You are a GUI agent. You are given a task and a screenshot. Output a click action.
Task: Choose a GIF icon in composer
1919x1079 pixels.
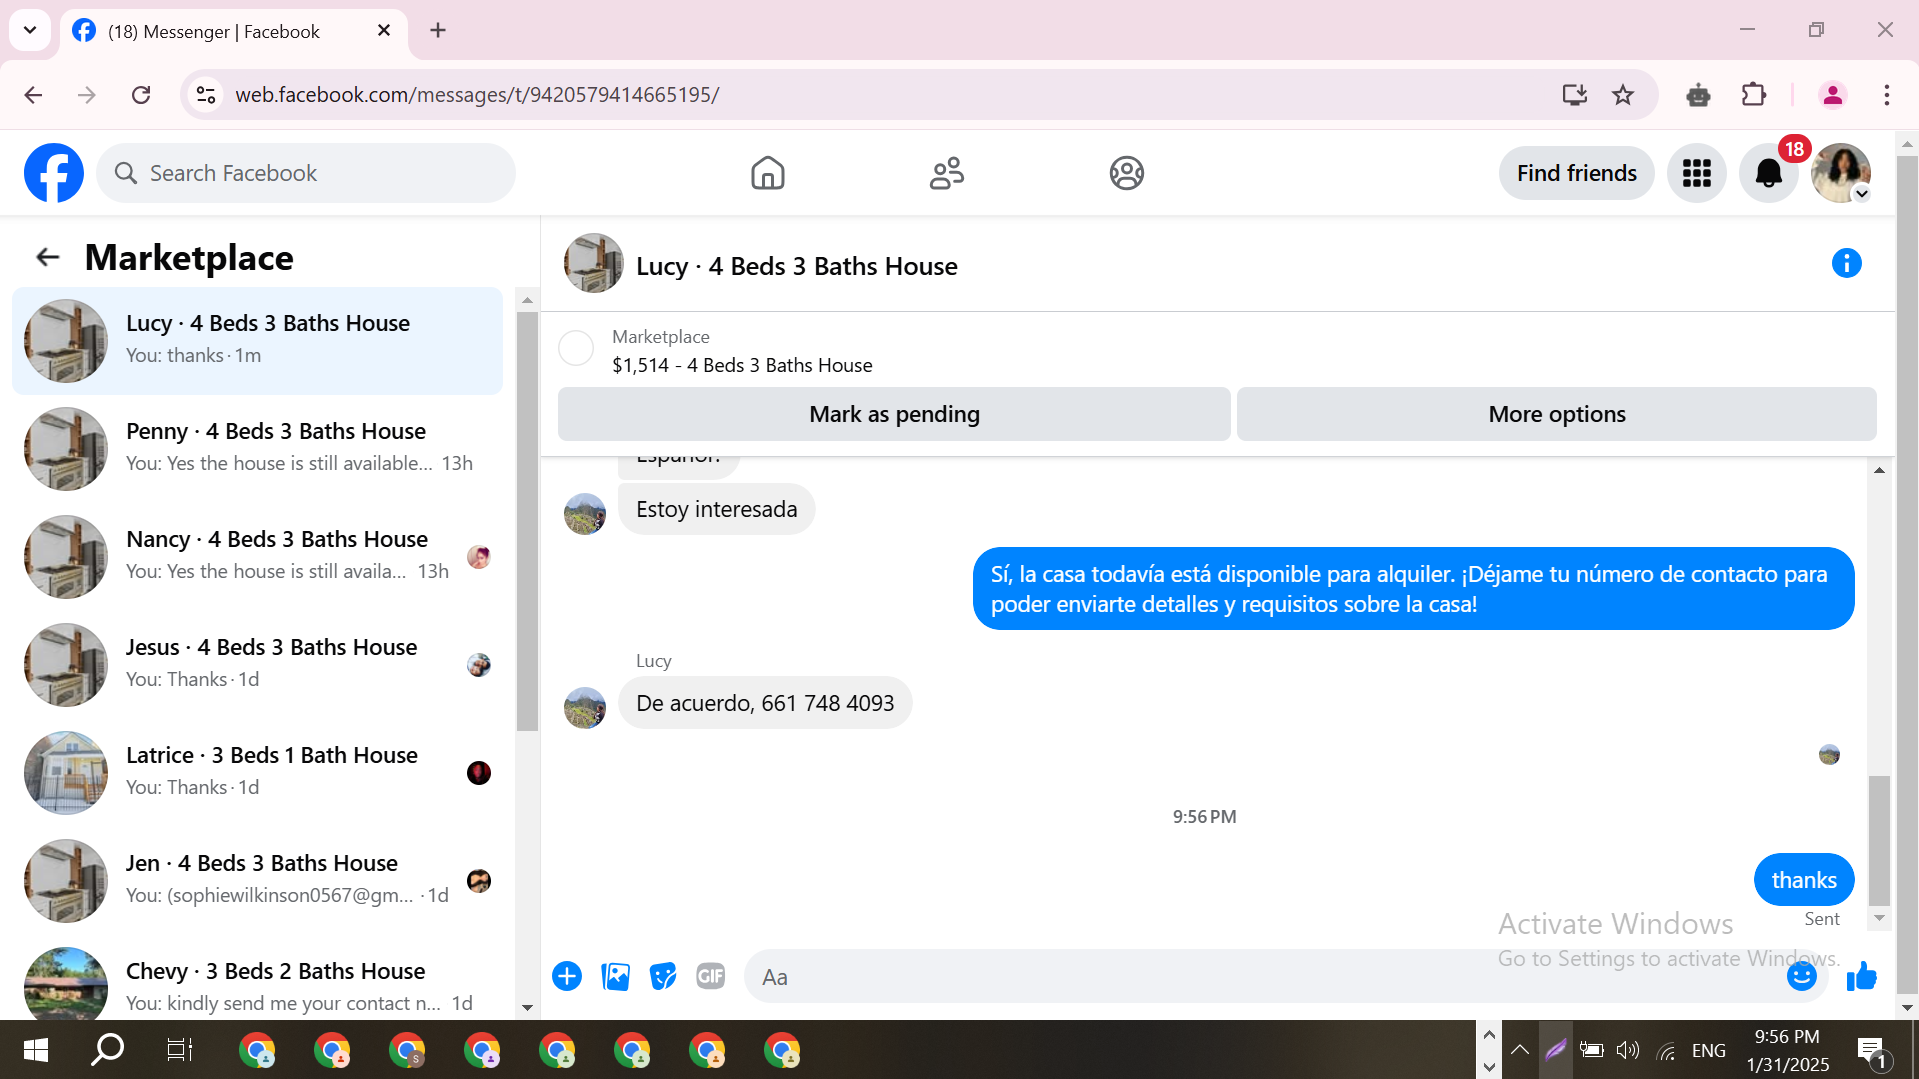[x=711, y=976]
